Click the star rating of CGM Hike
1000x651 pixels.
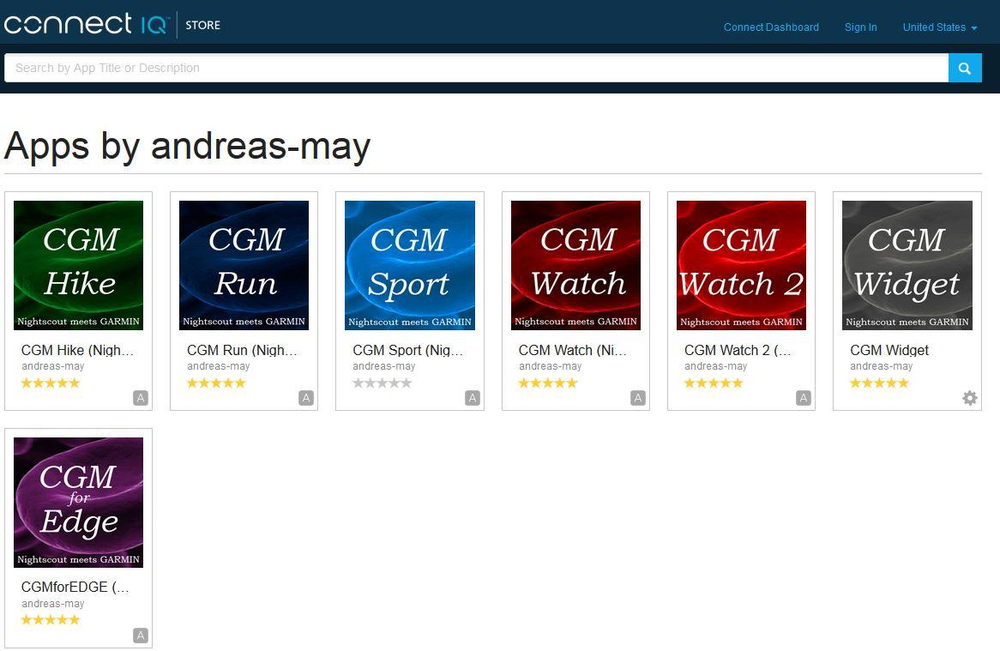[50, 383]
